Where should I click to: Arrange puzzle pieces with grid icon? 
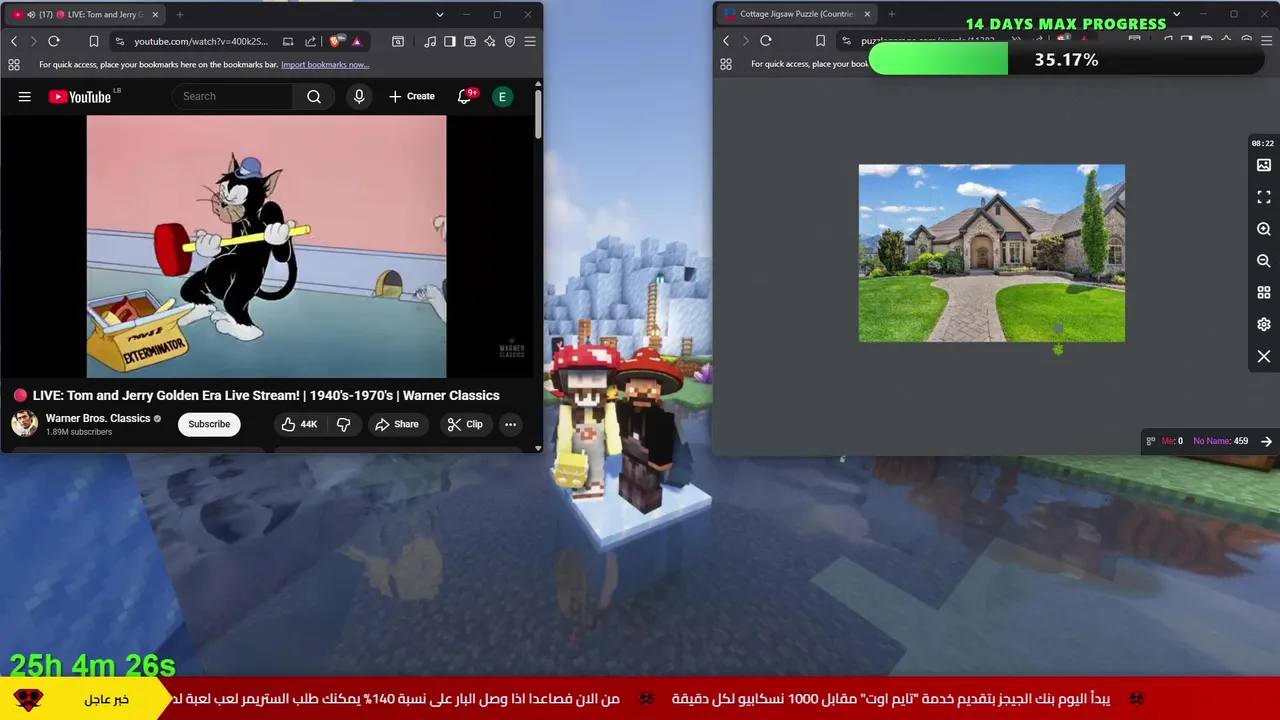pyautogui.click(x=1264, y=293)
